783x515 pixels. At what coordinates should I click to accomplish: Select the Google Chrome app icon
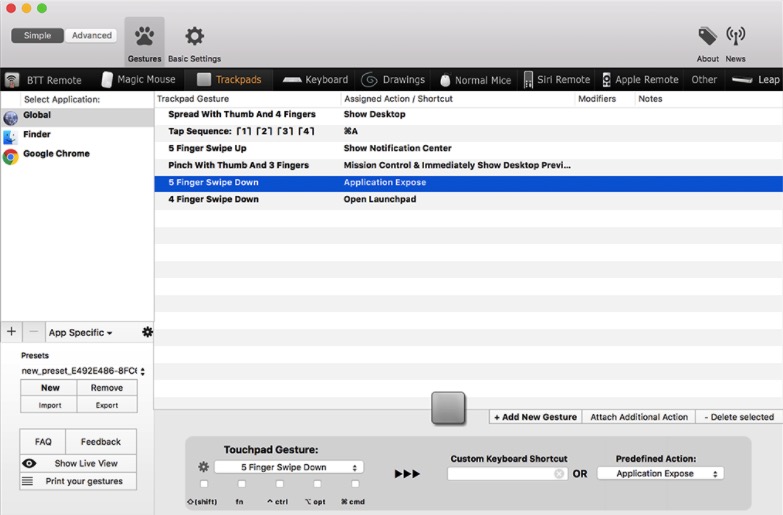pyautogui.click(x=10, y=157)
